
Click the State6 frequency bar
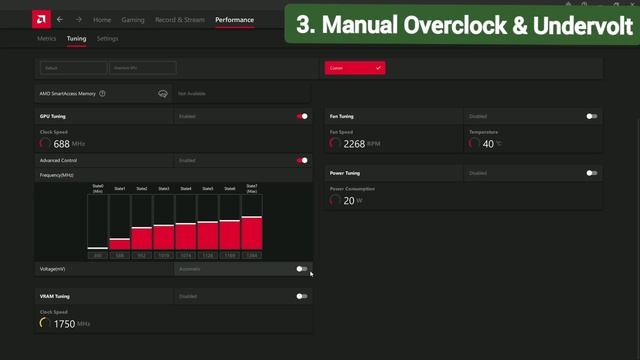[x=230, y=222]
